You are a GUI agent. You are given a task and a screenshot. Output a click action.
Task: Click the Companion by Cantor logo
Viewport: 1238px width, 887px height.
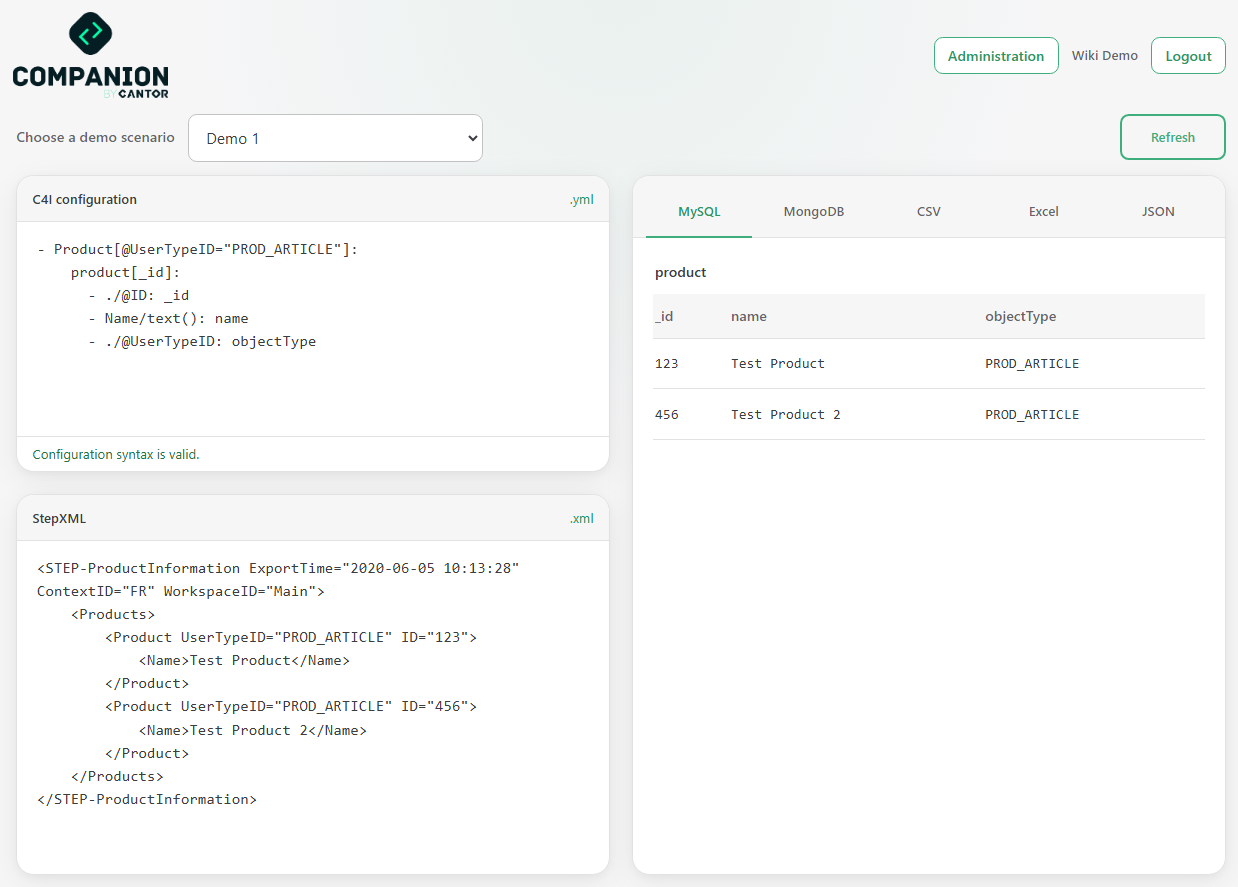[90, 56]
